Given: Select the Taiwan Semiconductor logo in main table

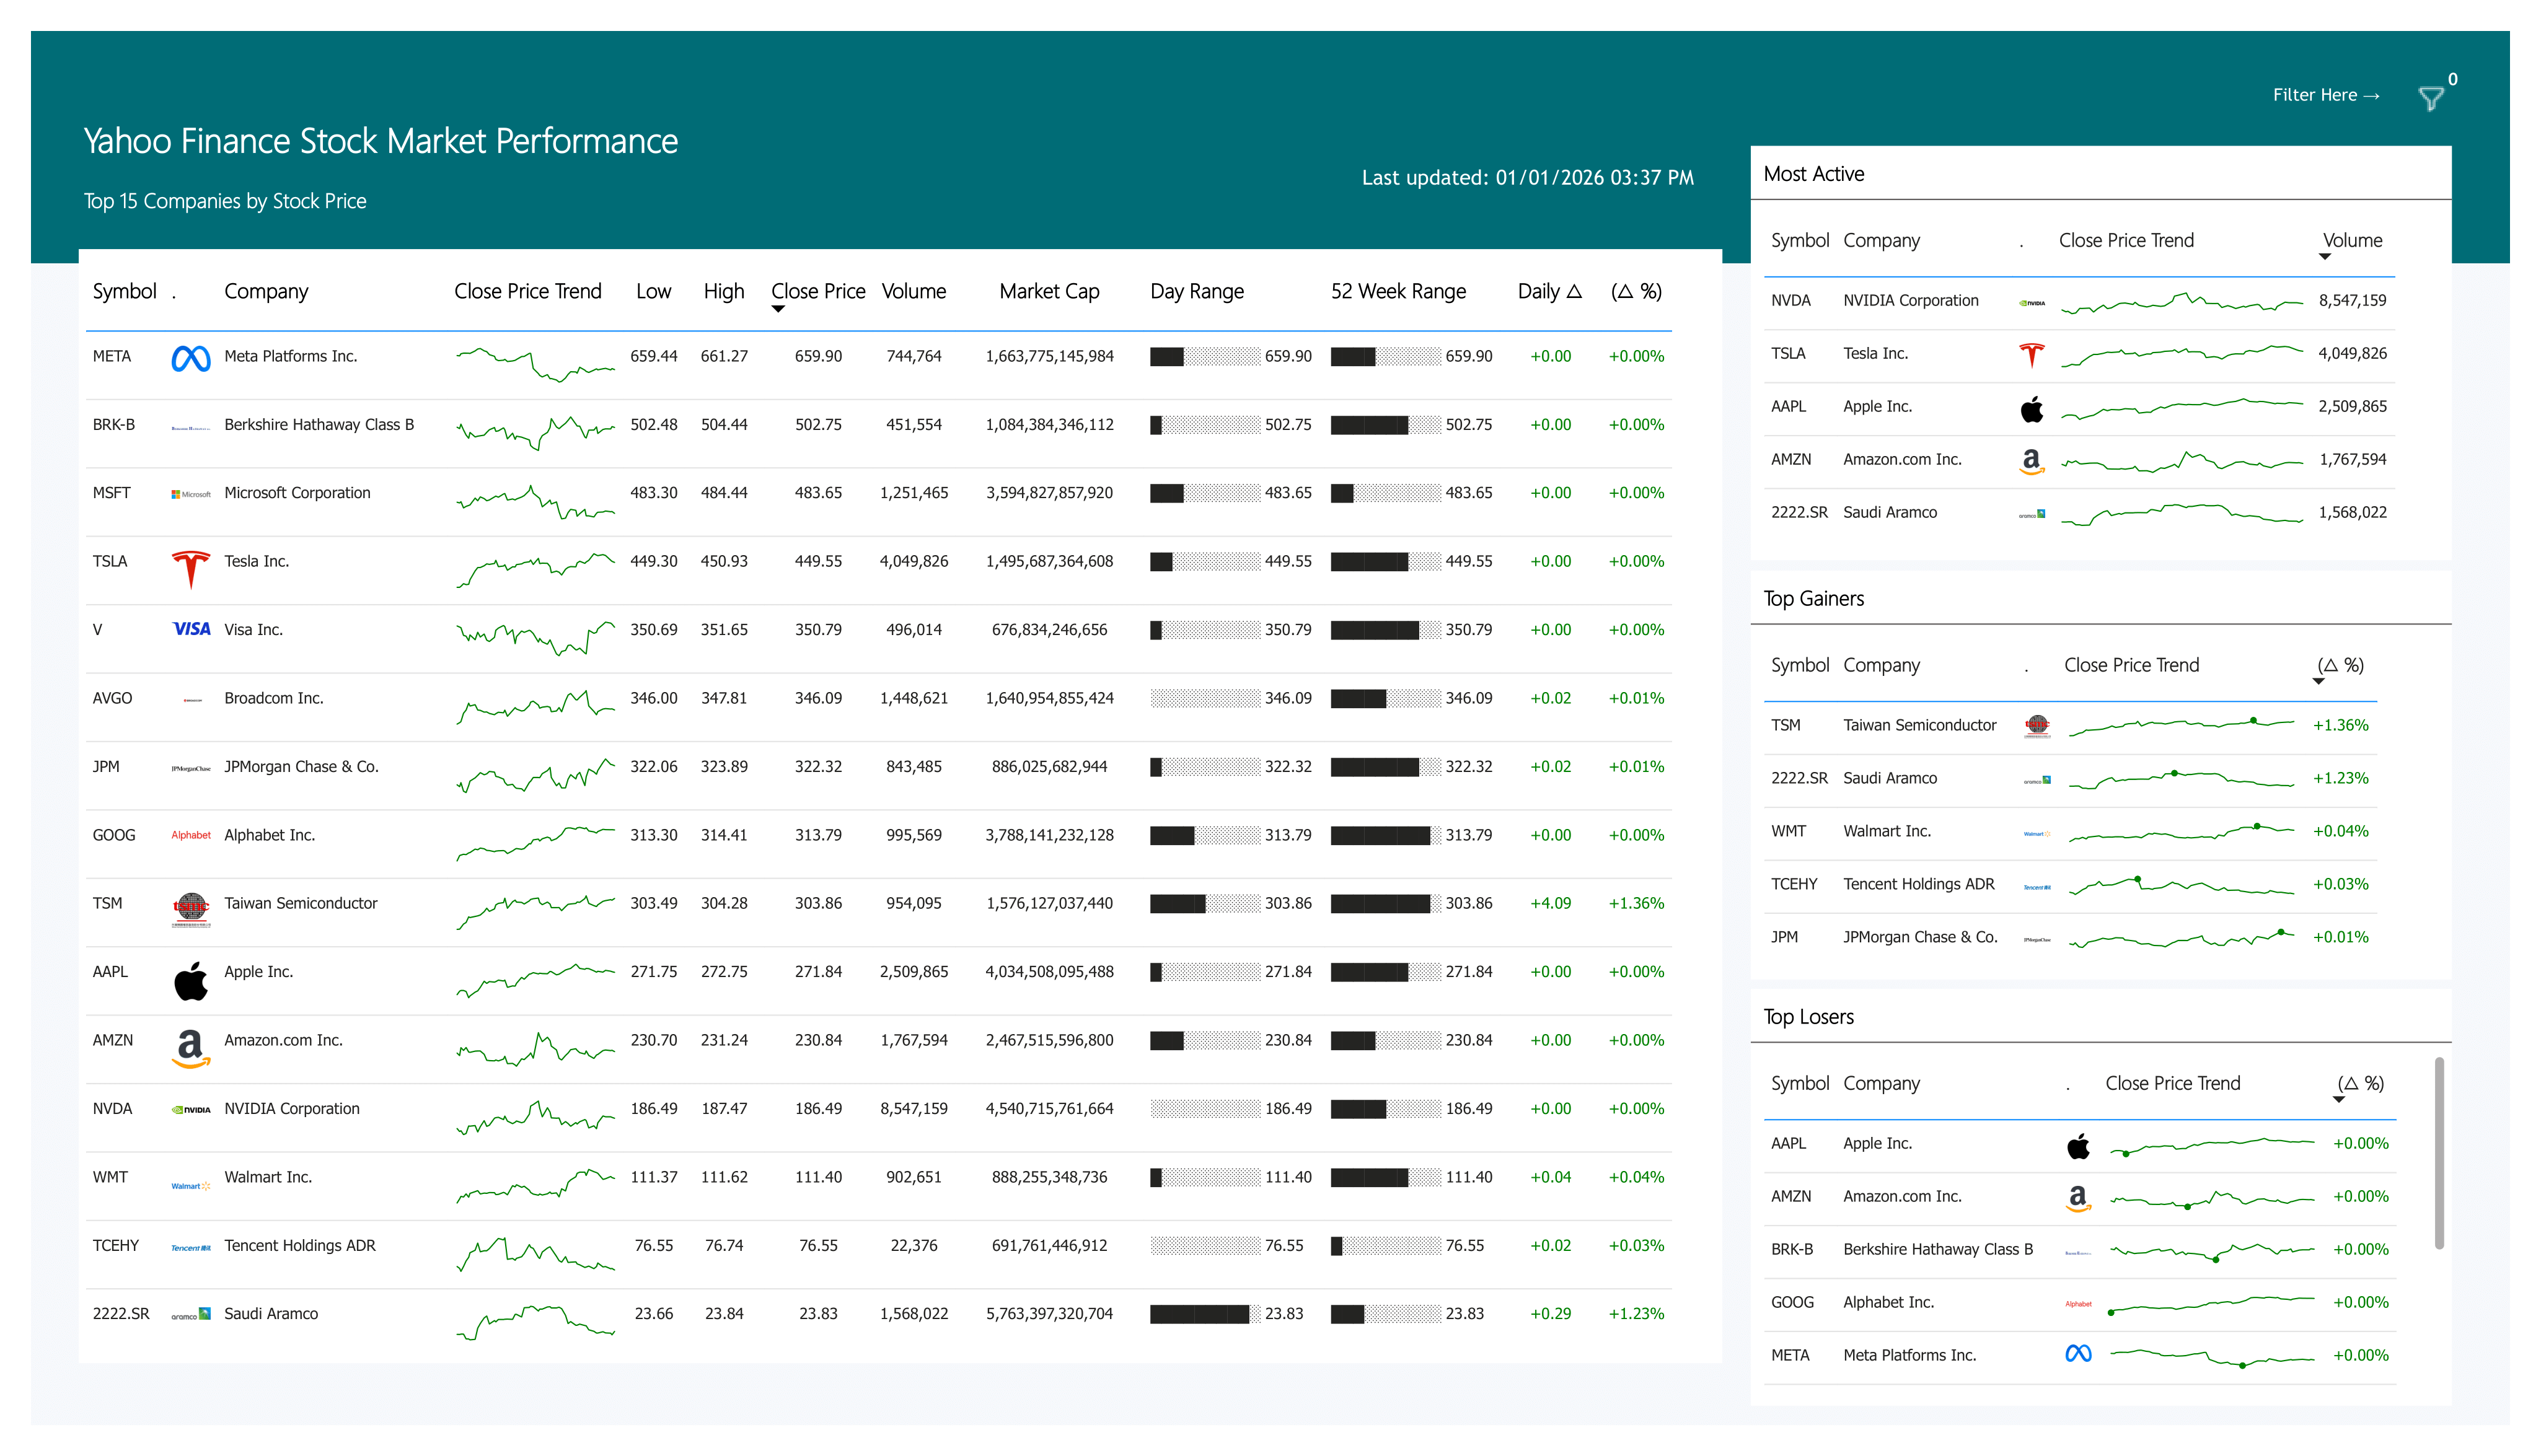Looking at the screenshot, I should pos(191,910).
